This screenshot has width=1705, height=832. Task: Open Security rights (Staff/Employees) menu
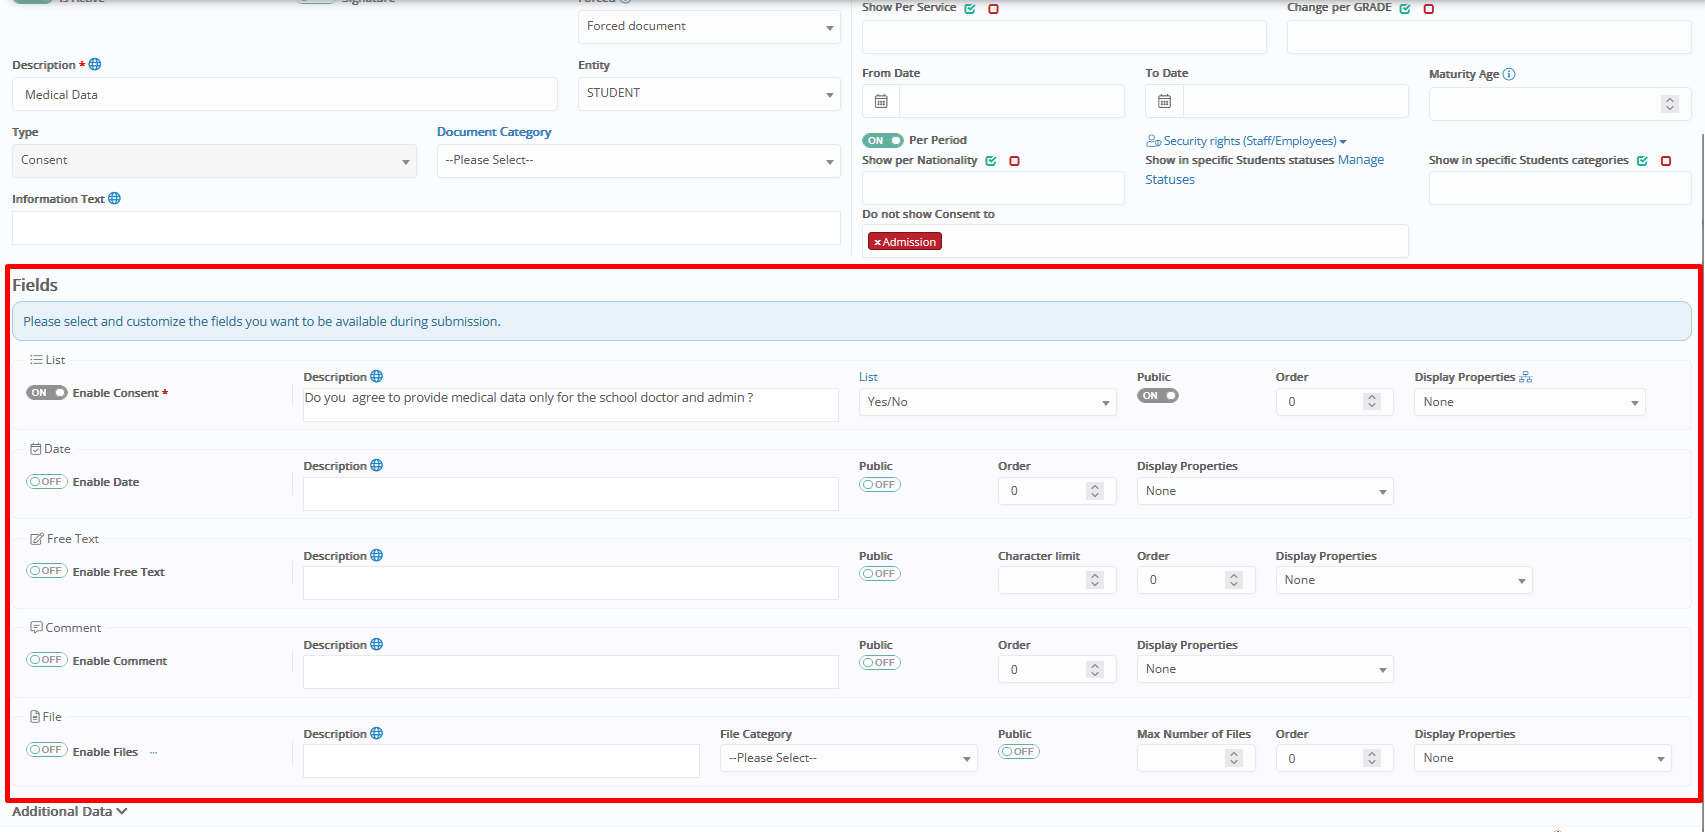(x=1247, y=141)
